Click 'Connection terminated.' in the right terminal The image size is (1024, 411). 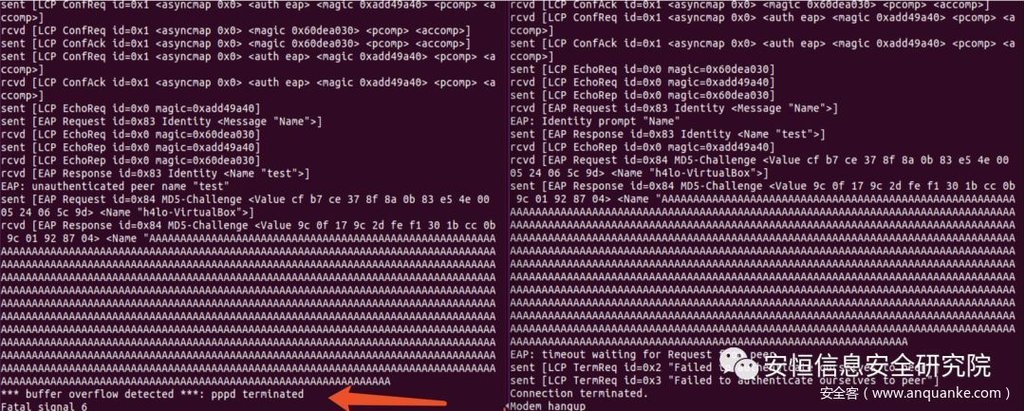click(x=578, y=393)
